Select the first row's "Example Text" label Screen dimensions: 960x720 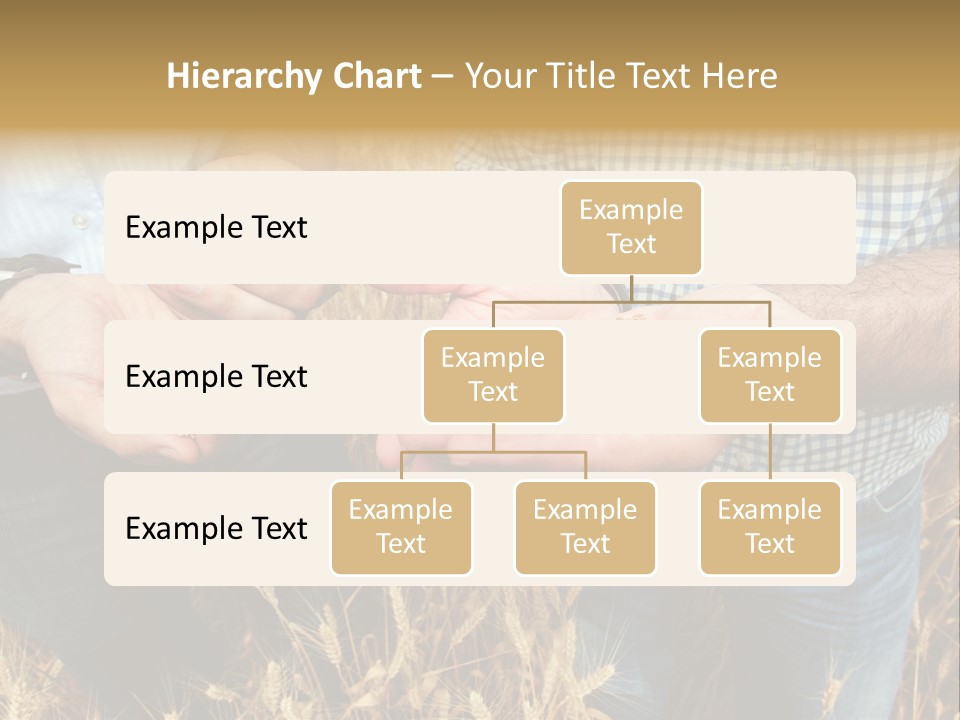pyautogui.click(x=216, y=227)
